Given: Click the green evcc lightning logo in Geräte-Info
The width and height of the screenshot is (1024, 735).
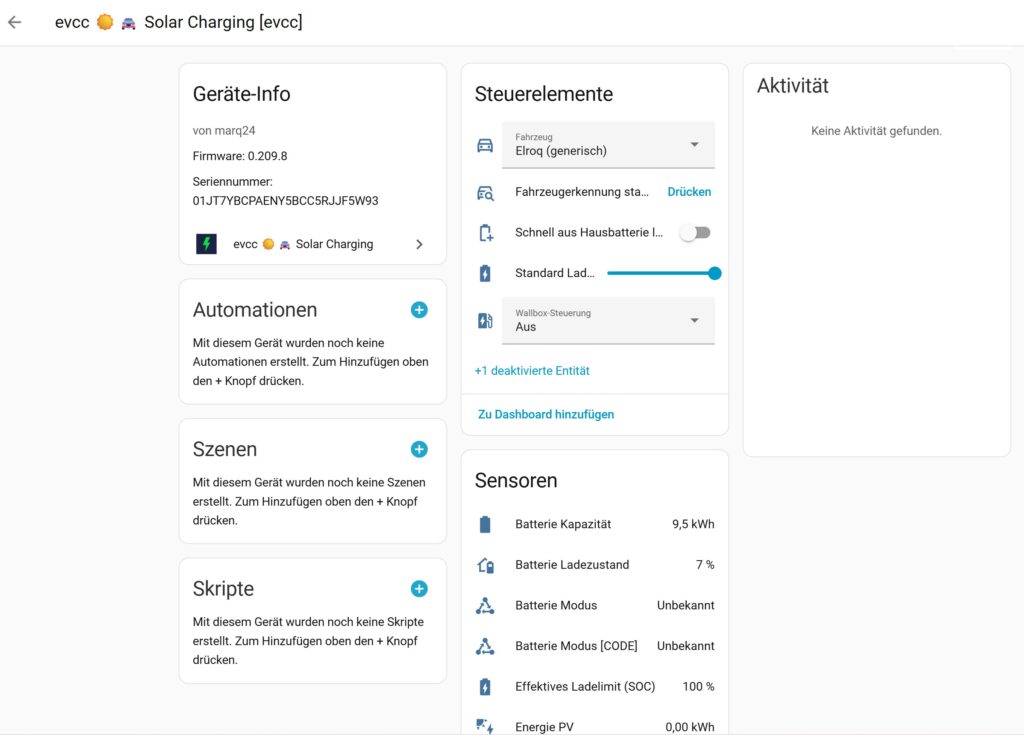Looking at the screenshot, I should tap(206, 243).
